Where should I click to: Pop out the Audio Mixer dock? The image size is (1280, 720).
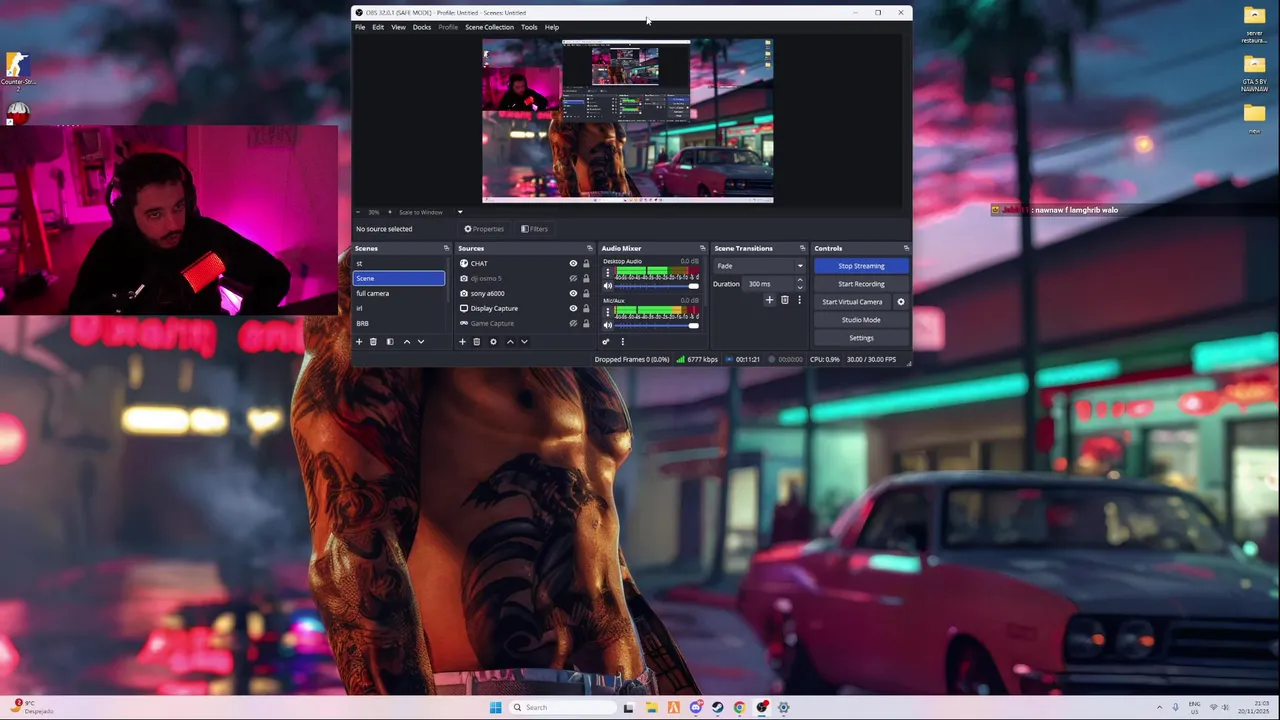(702, 248)
